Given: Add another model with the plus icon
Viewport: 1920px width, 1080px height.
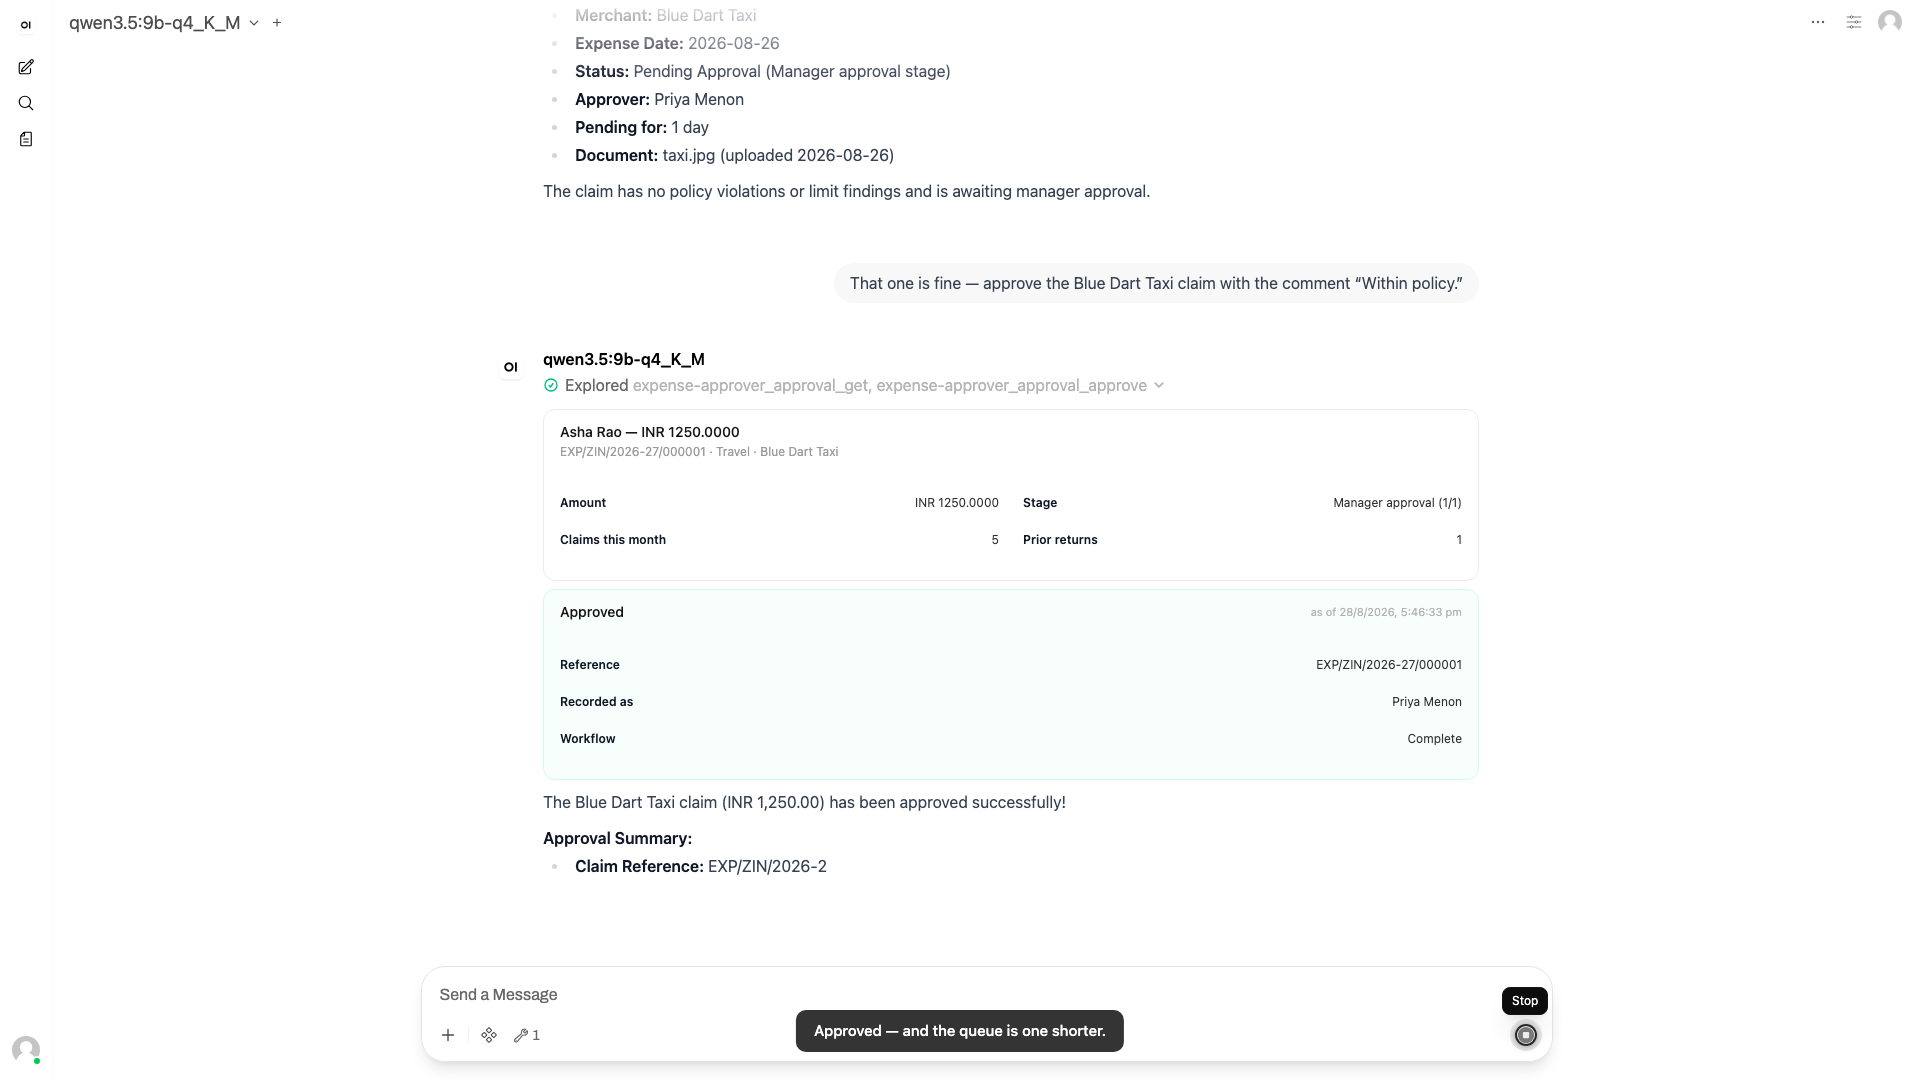Looking at the screenshot, I should click(x=277, y=22).
